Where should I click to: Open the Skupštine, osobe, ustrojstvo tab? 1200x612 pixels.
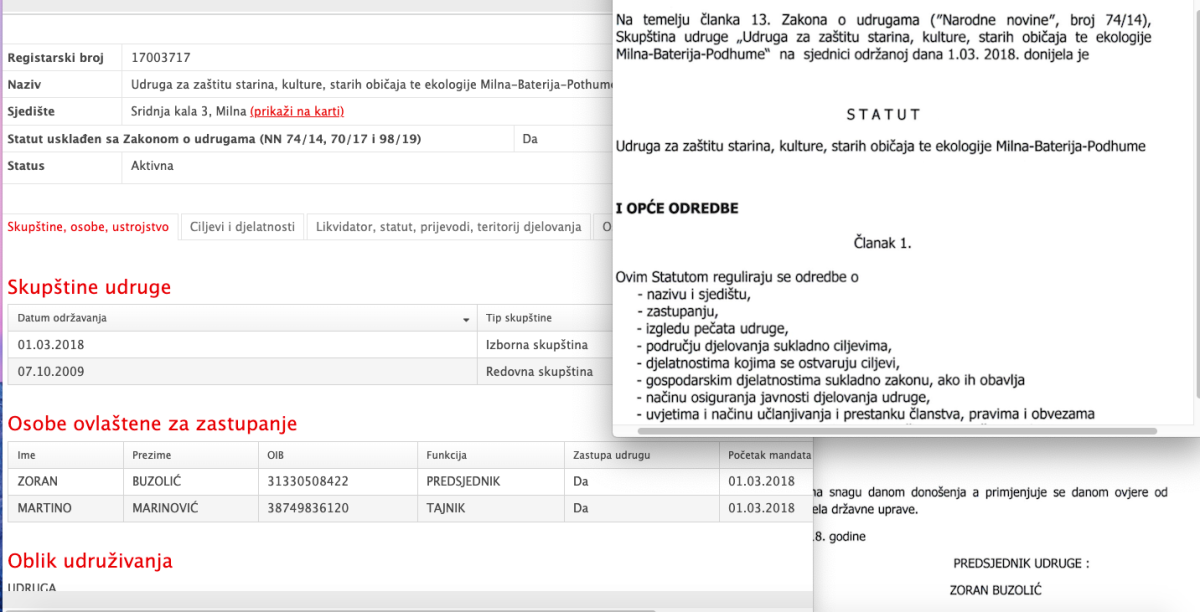[88, 227]
